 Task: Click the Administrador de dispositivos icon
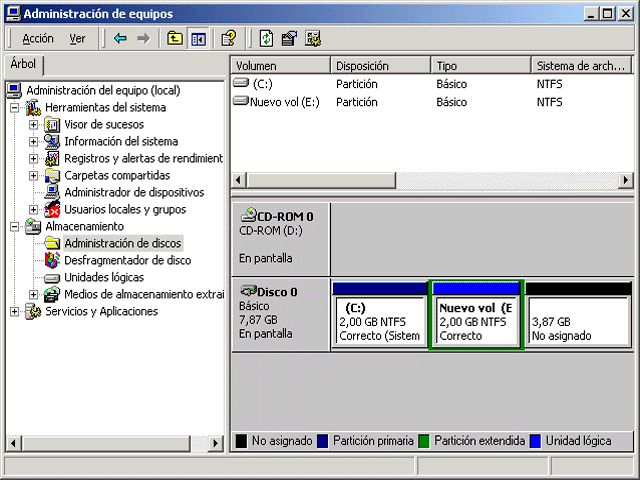[52, 192]
